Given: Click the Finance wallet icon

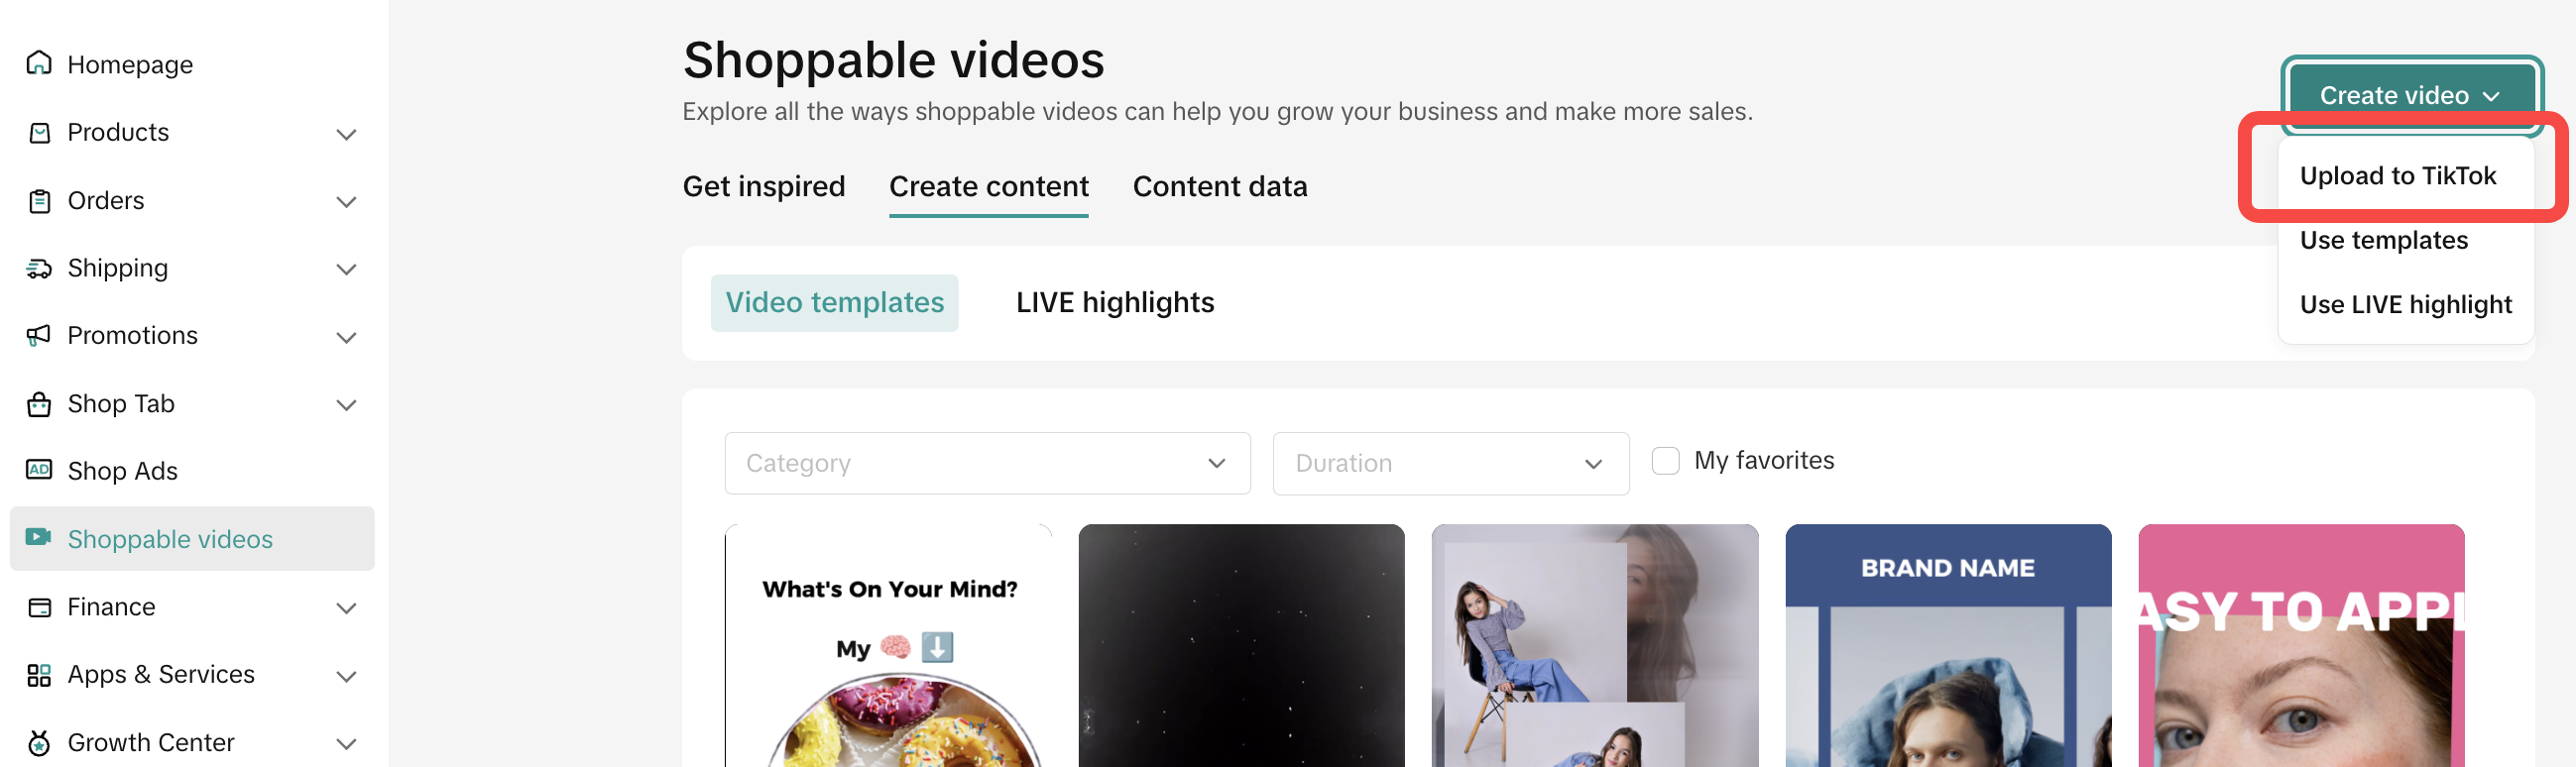Looking at the screenshot, I should (39, 607).
